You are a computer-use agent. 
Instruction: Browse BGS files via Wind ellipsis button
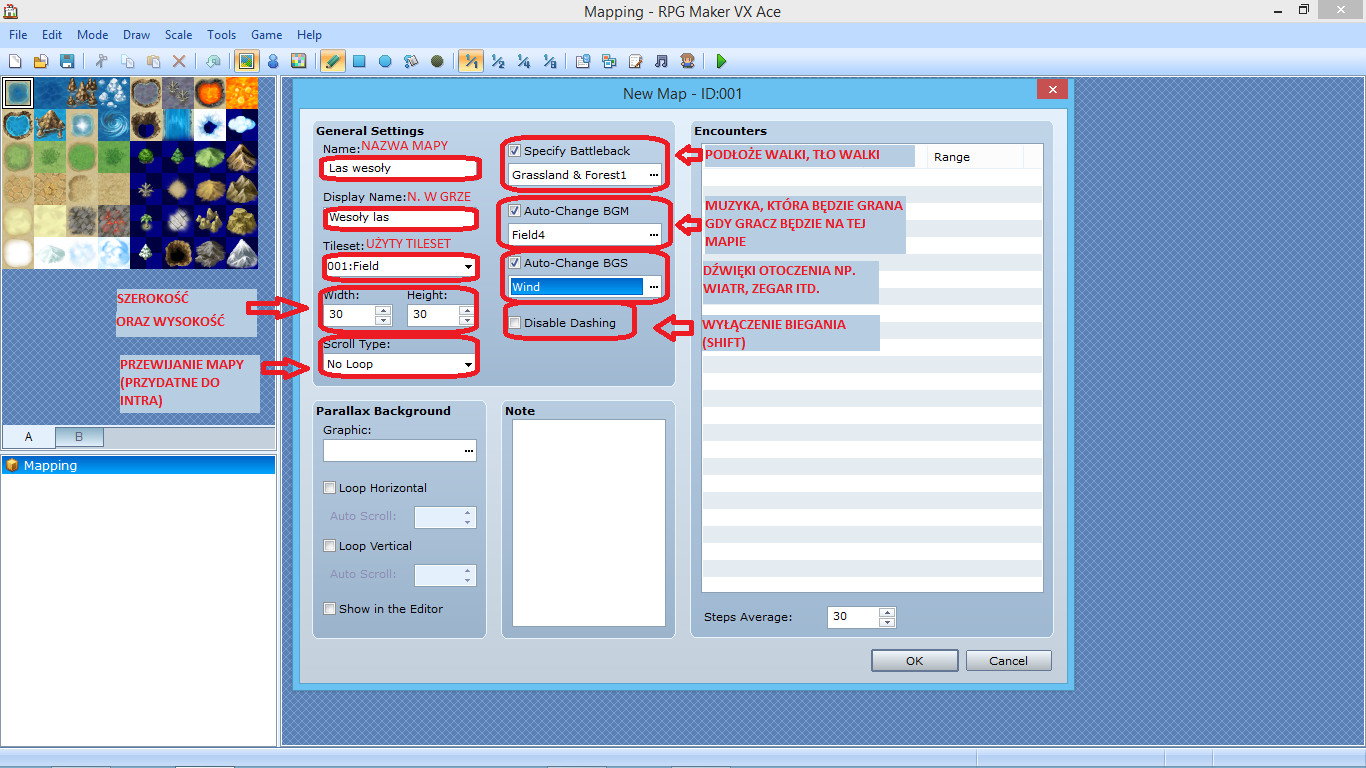click(x=653, y=287)
